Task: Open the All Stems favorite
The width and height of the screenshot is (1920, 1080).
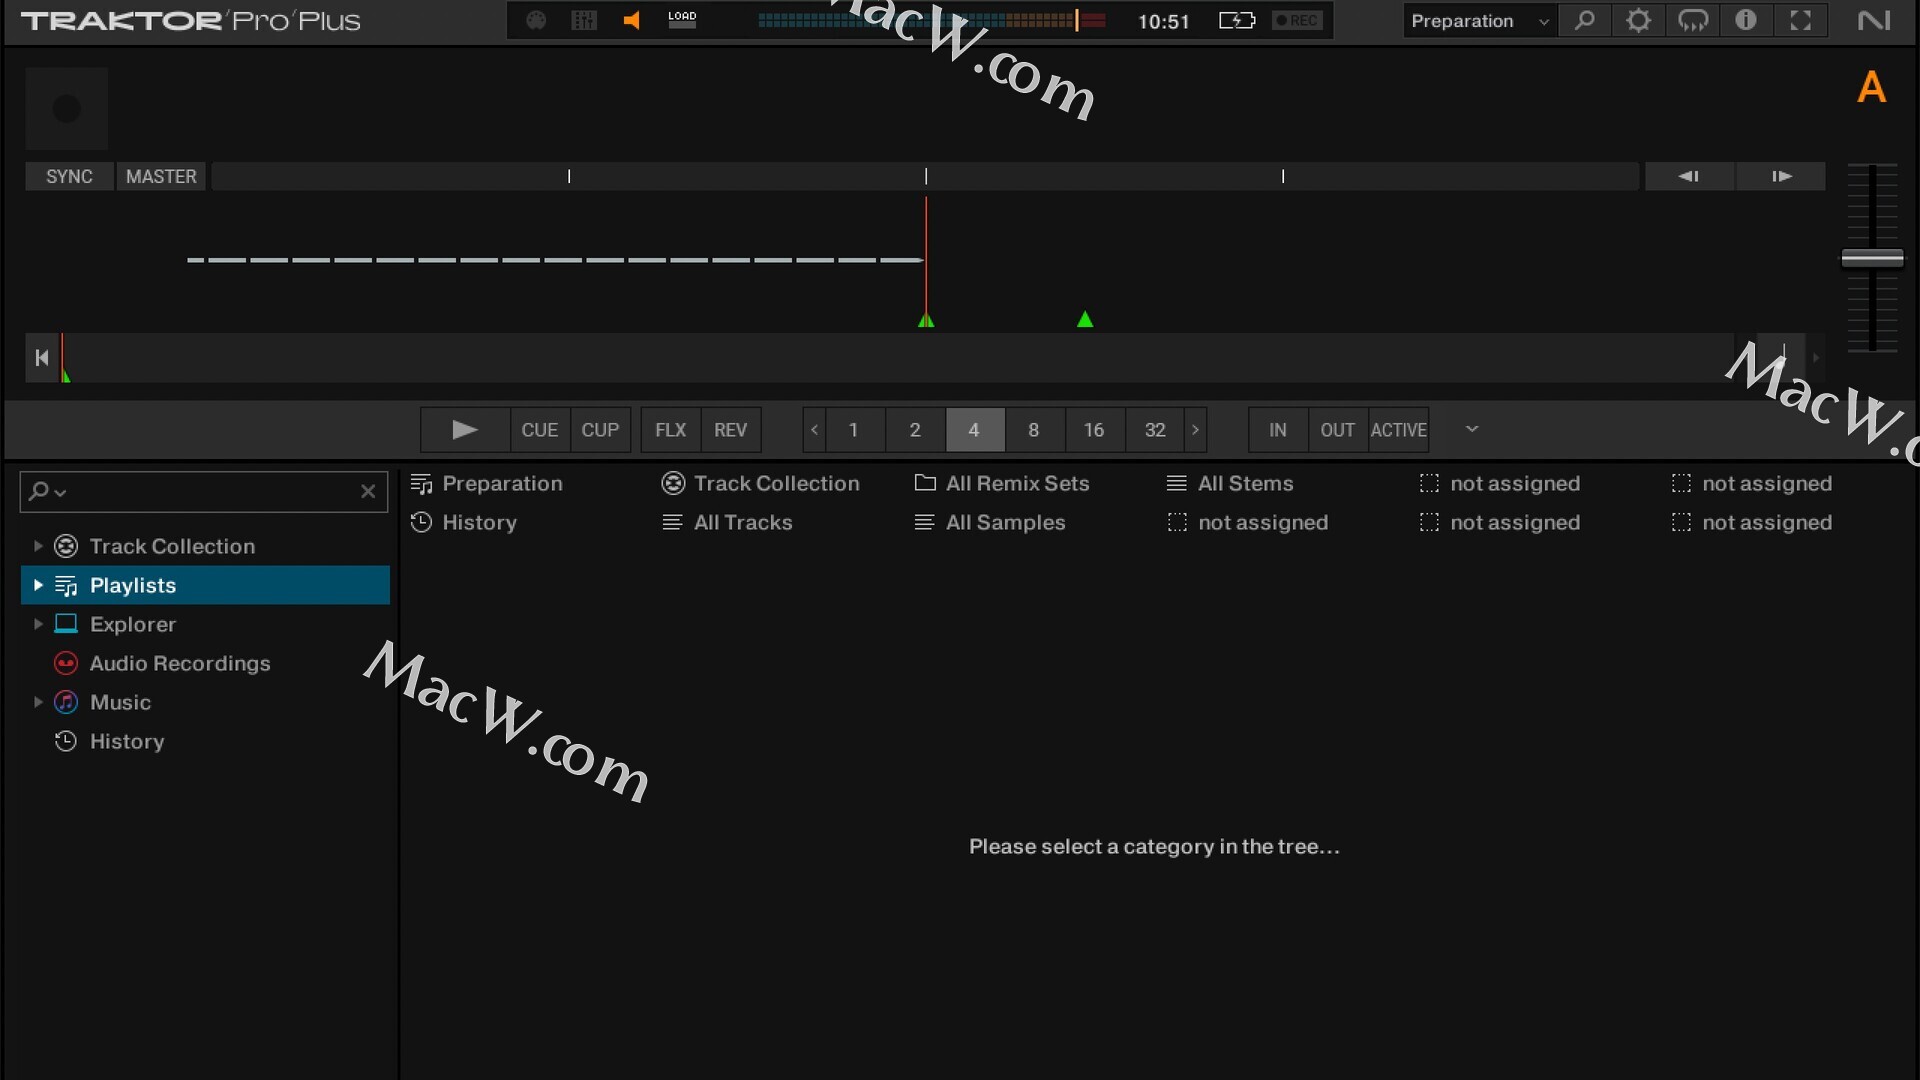Action: [1230, 483]
